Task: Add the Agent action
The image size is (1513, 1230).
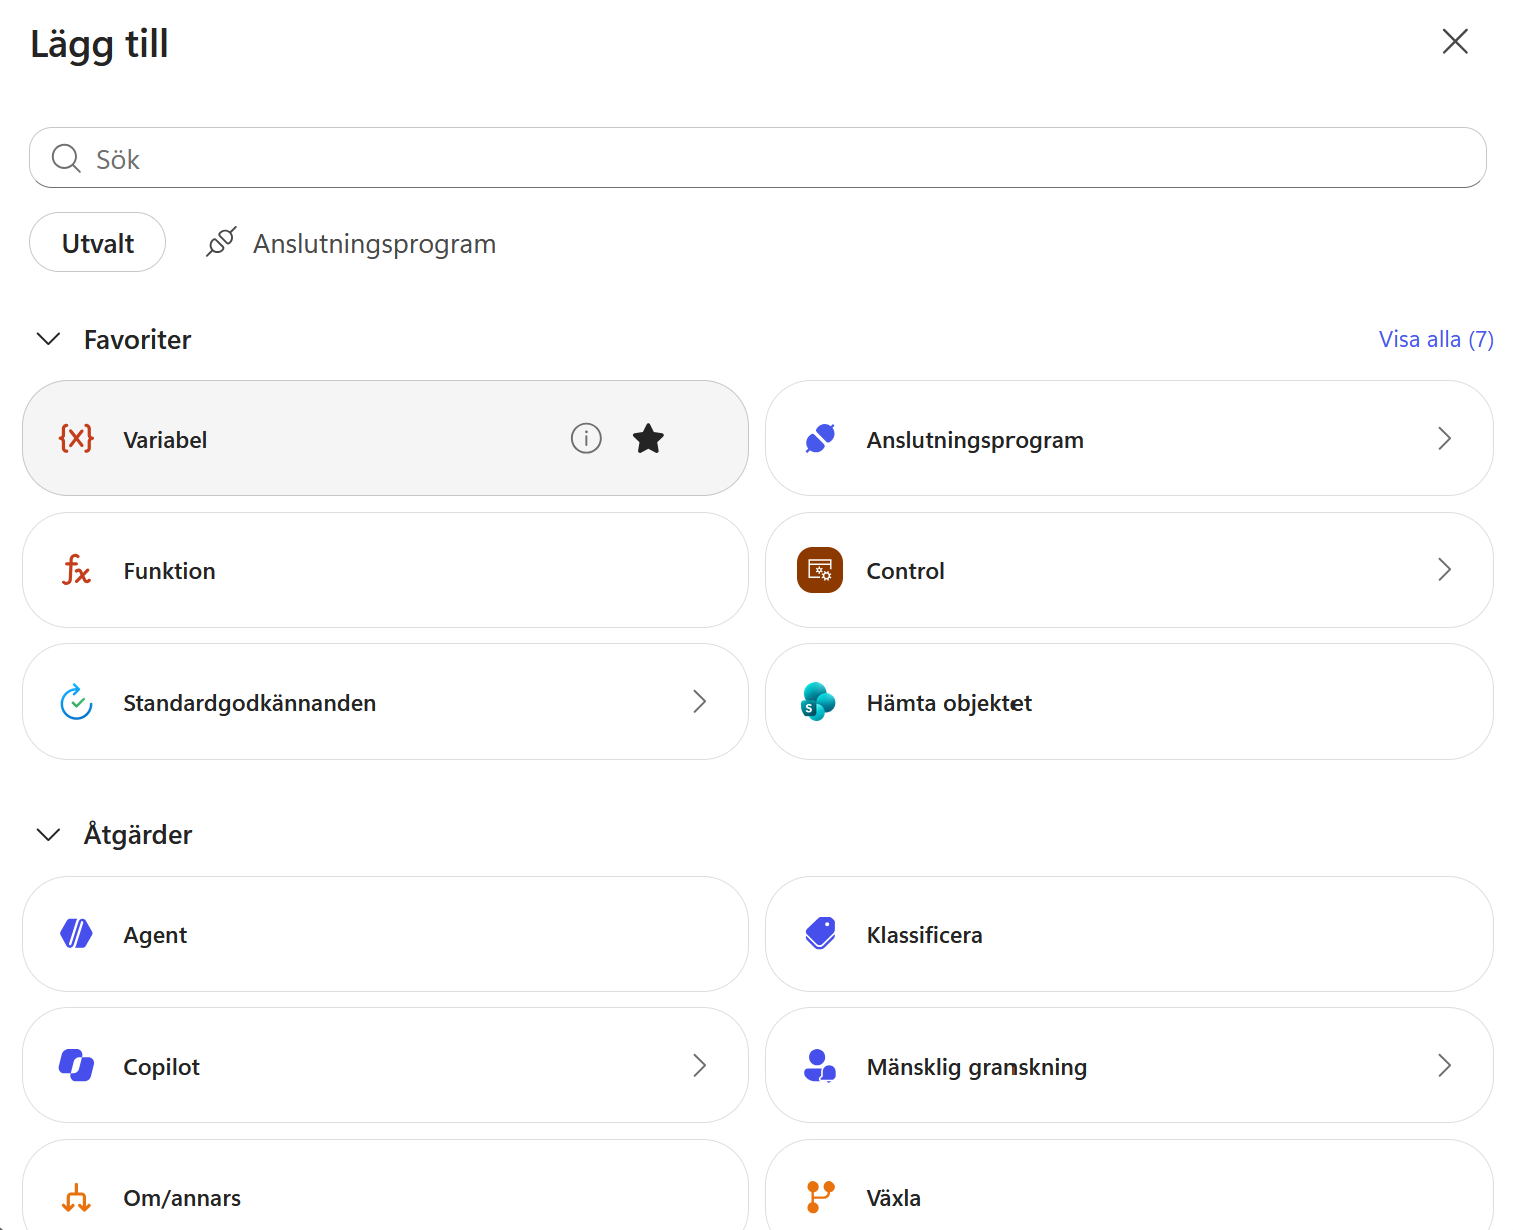Action: [x=385, y=934]
